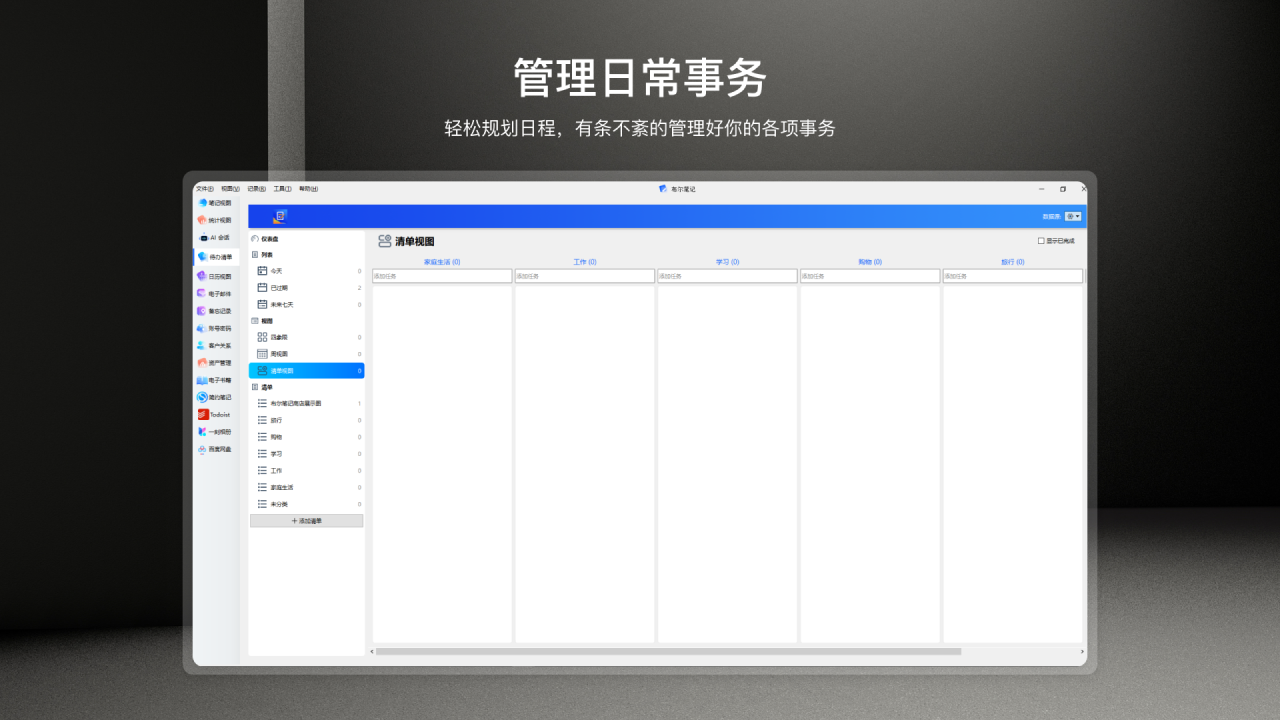Open the 资产管理 sidebar icon

pyautogui.click(x=215, y=362)
